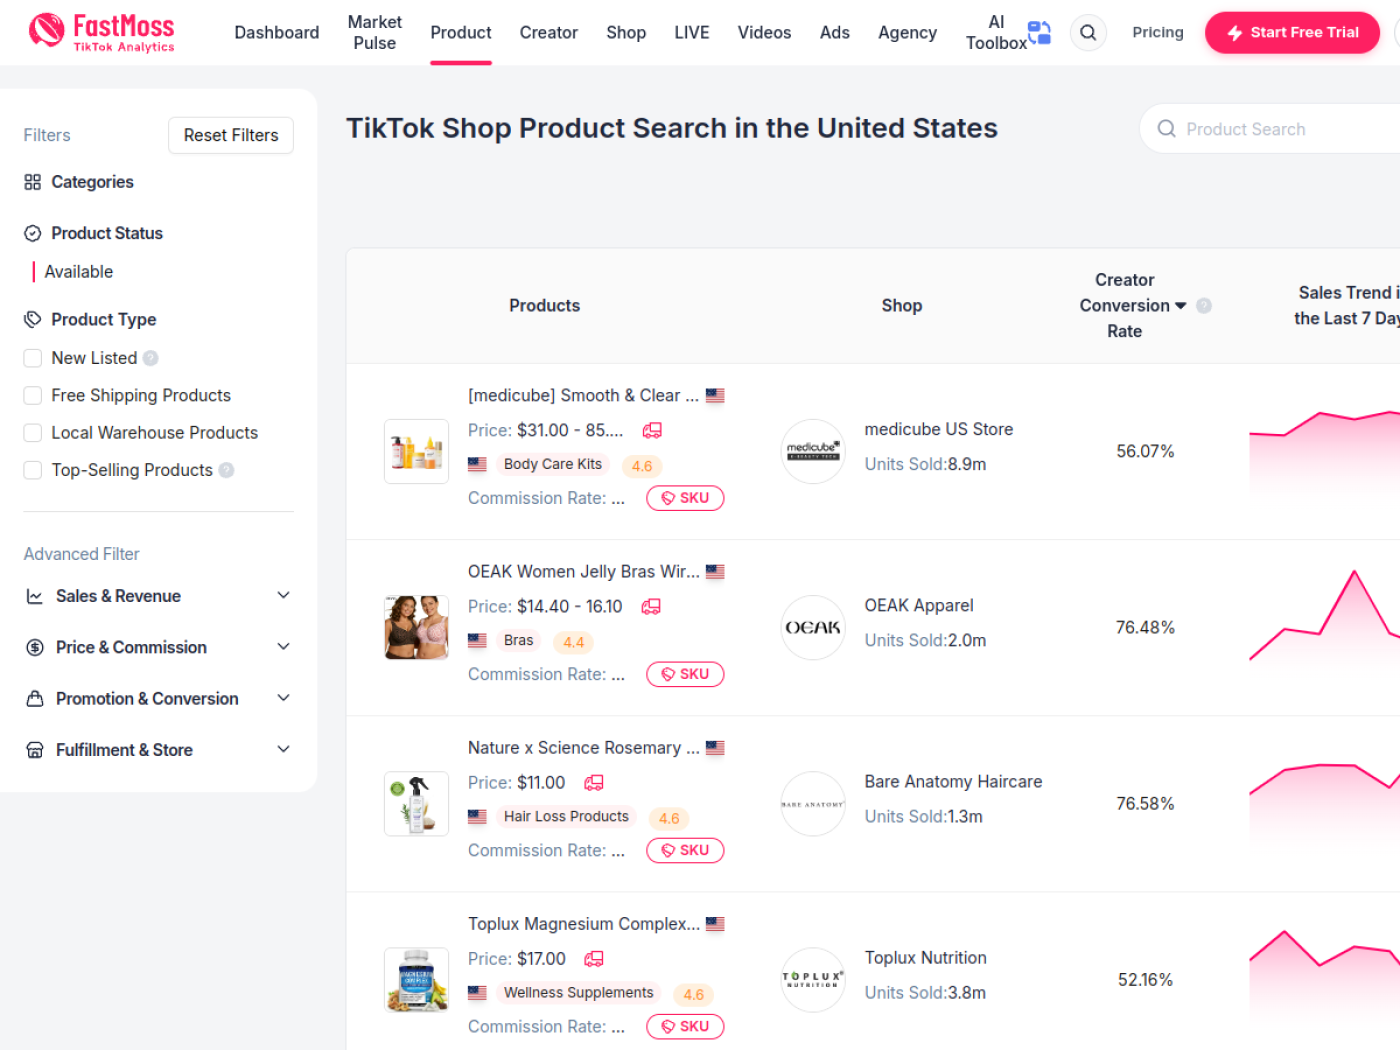Expand the Price & Commission filter
This screenshot has height=1050, width=1400.
(x=159, y=647)
